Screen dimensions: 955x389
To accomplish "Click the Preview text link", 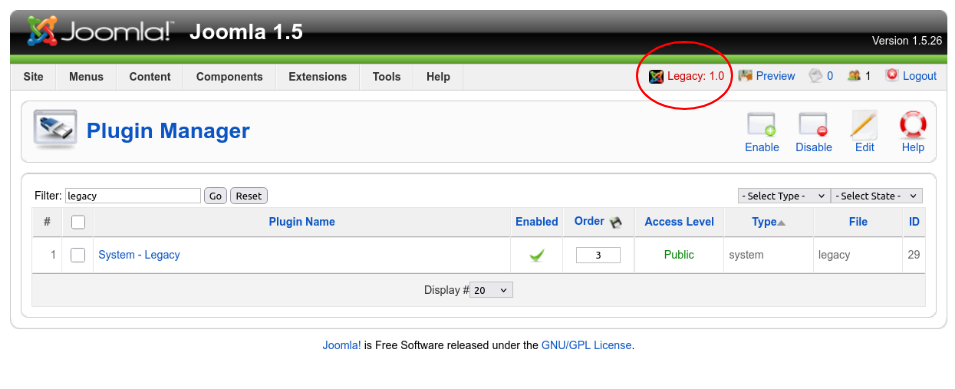I will 775,76.
